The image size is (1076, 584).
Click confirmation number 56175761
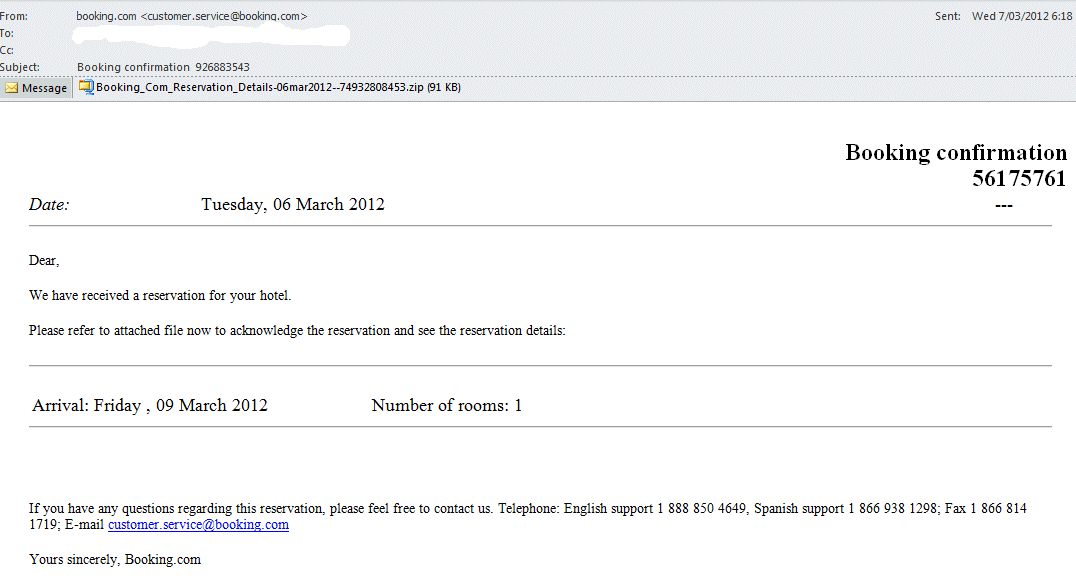(x=1018, y=178)
